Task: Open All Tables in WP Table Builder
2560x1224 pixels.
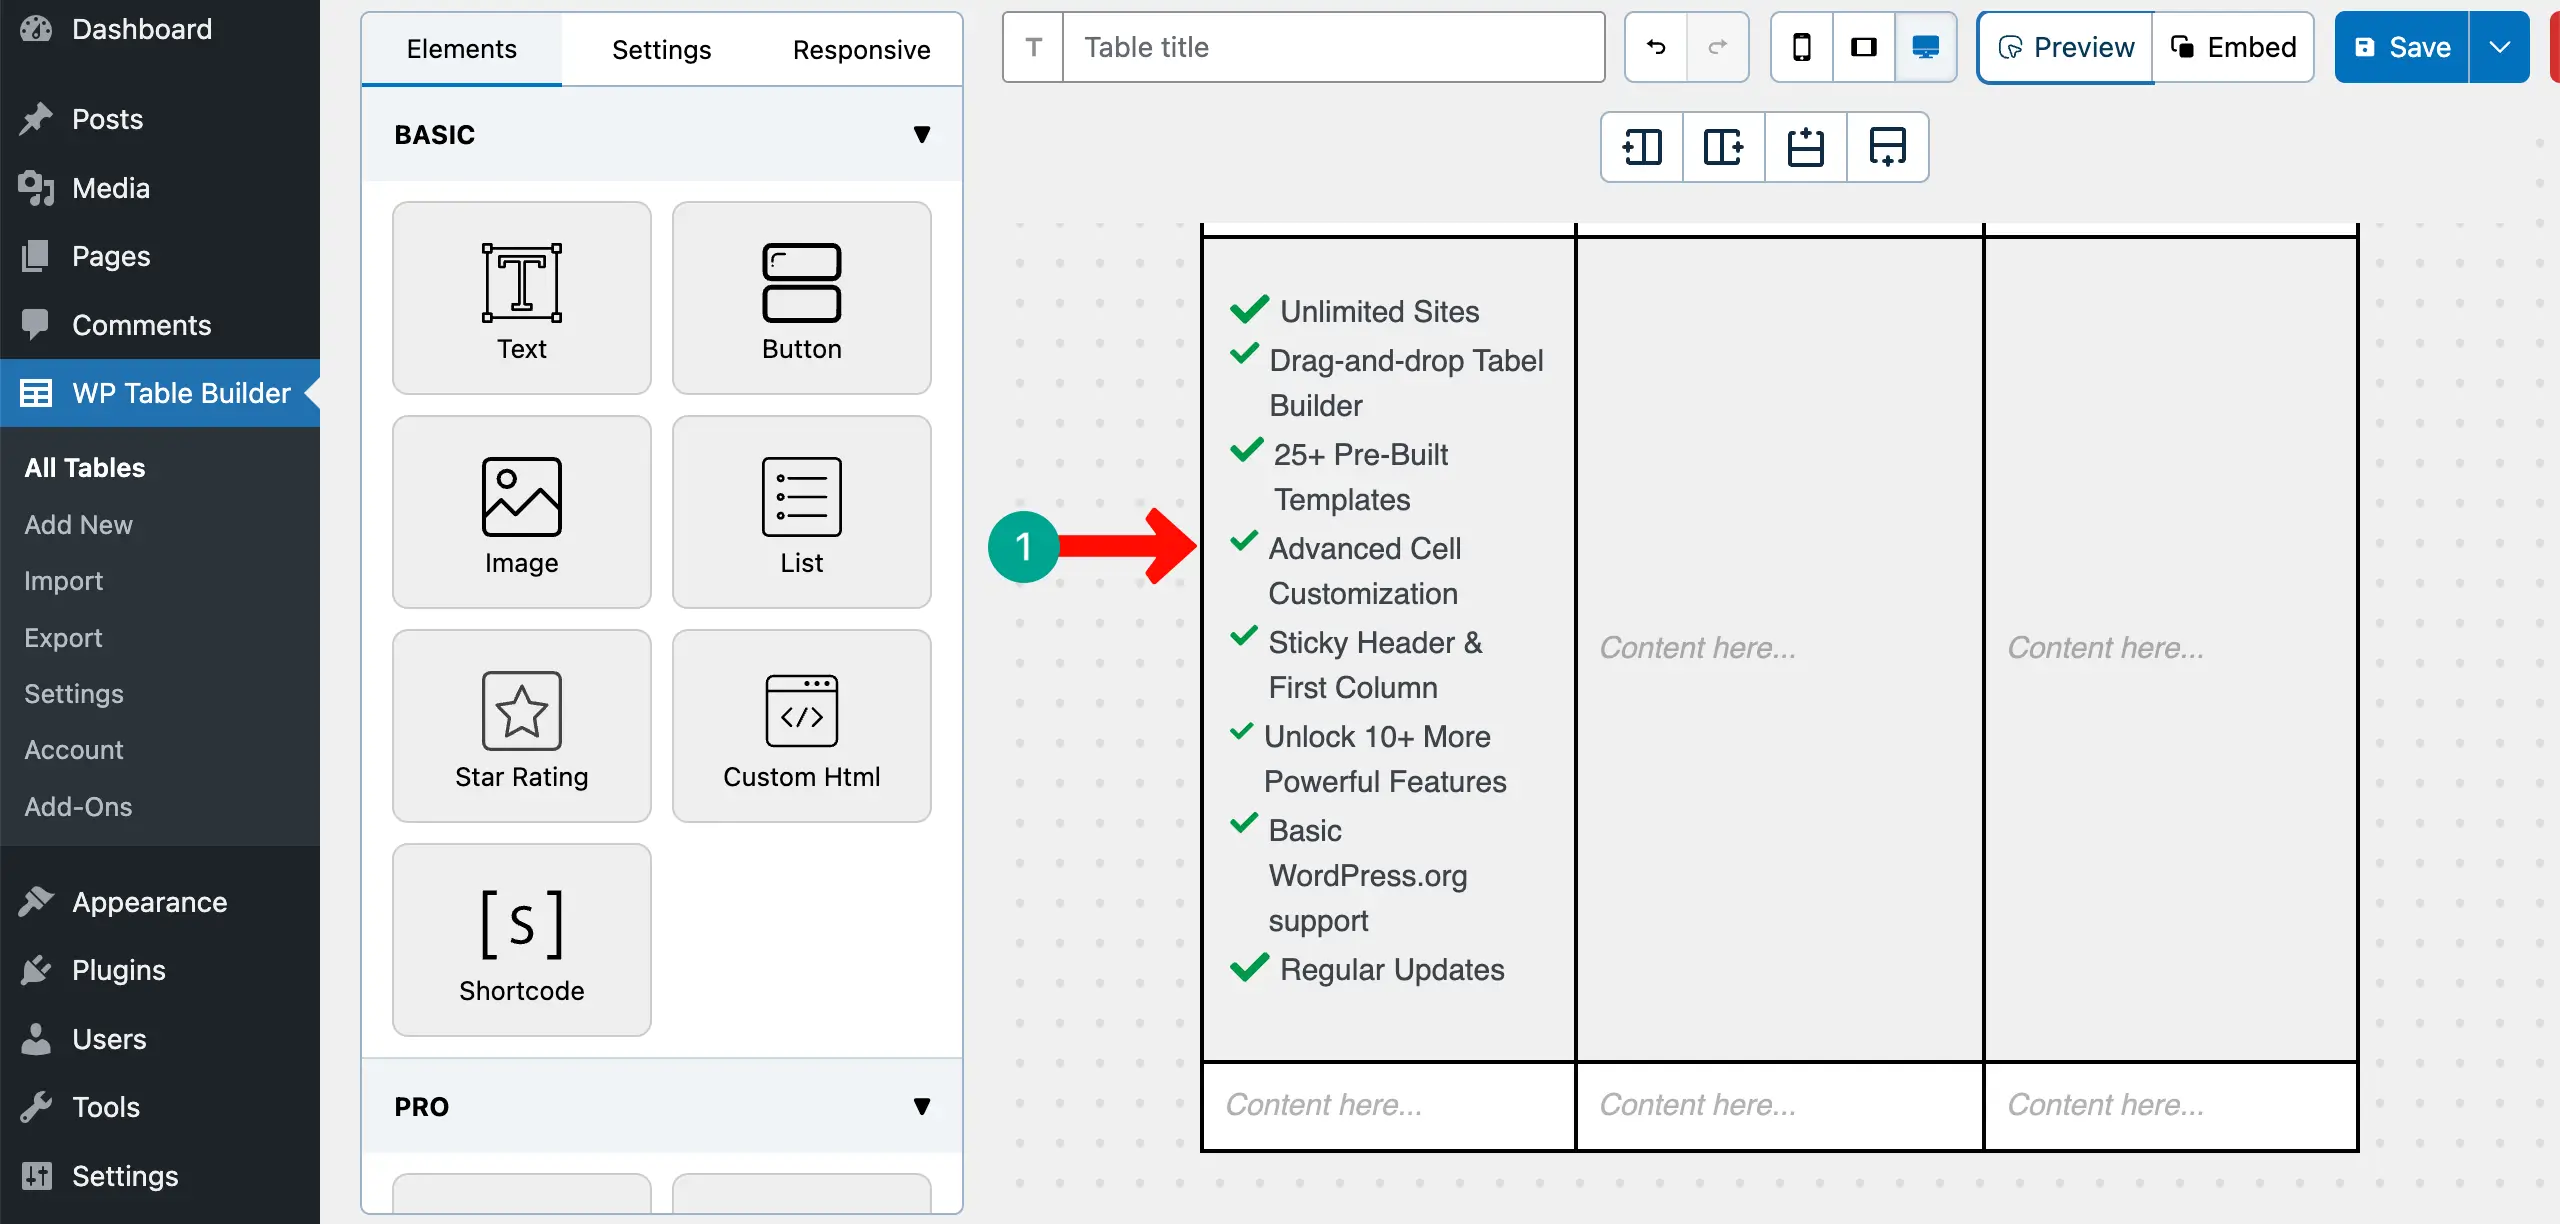Action: click(83, 467)
